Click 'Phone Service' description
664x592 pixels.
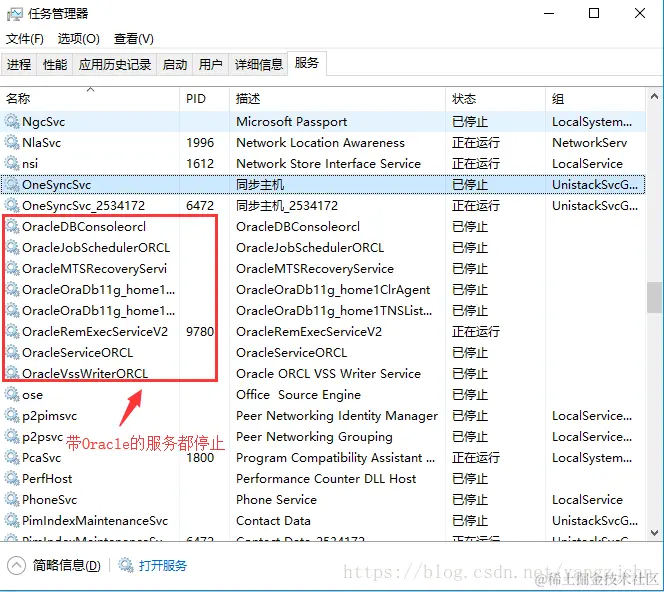click(x=276, y=500)
